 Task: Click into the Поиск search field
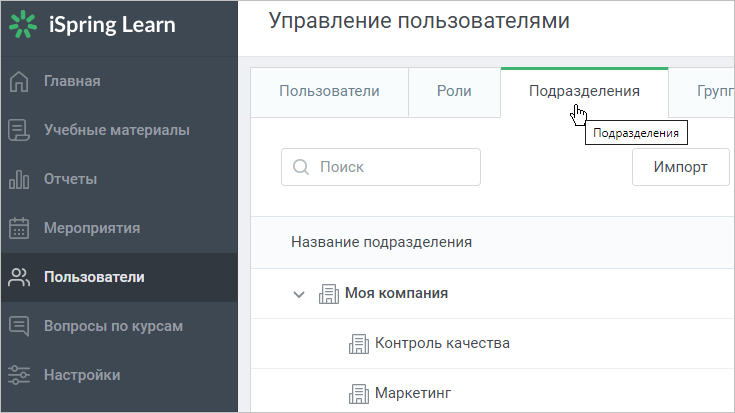[381, 167]
